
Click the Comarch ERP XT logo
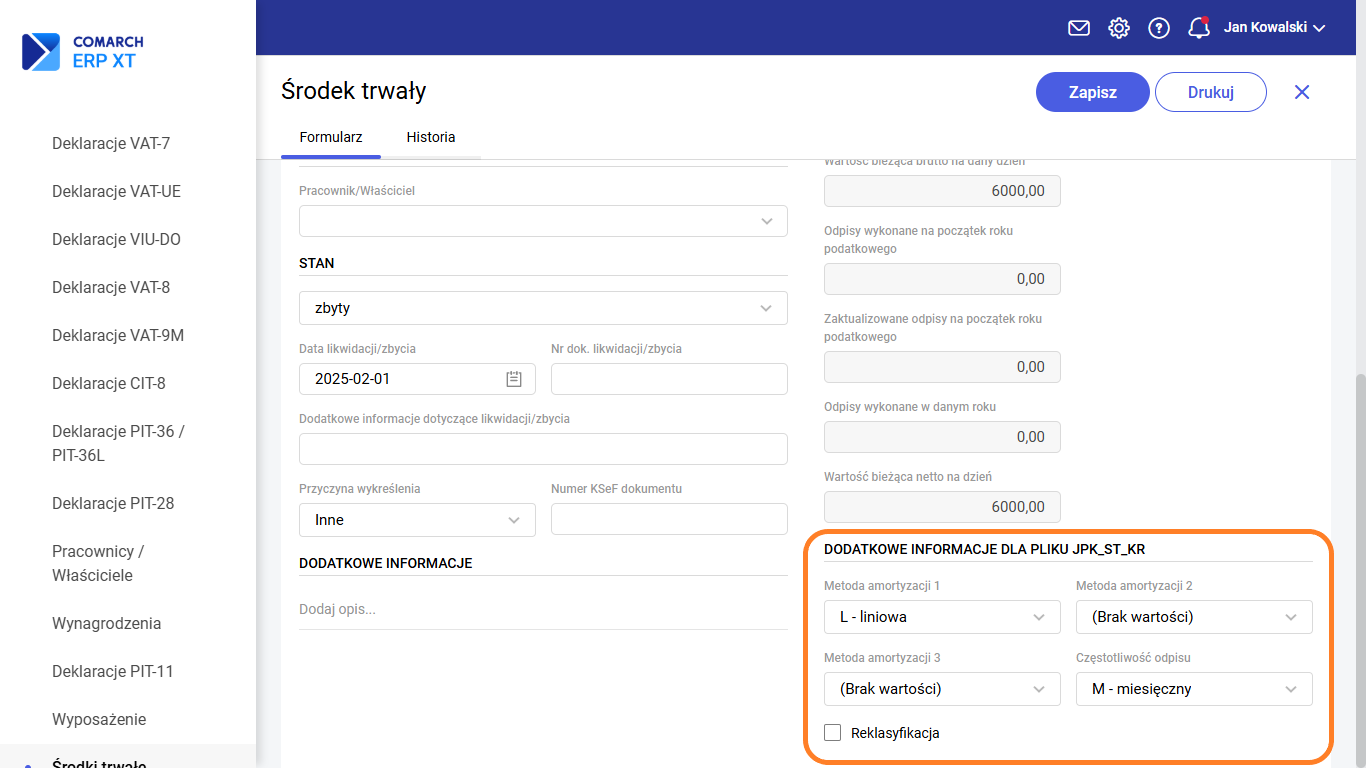coord(83,52)
